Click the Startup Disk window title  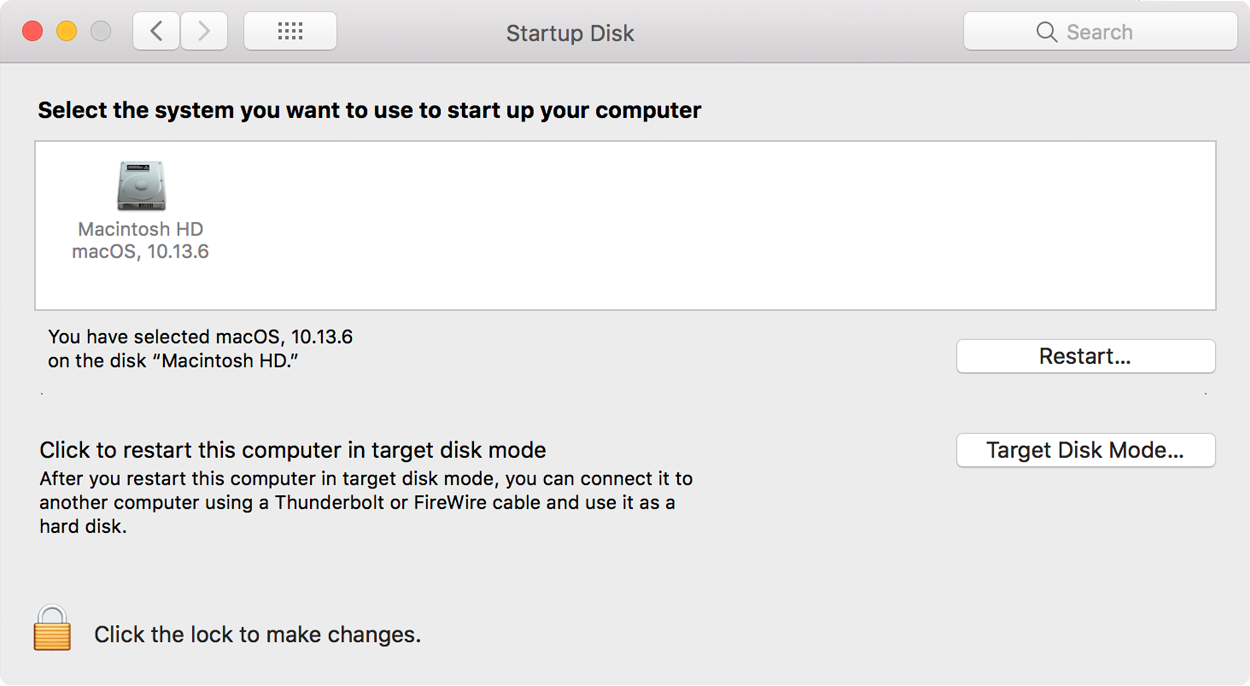coord(570,33)
